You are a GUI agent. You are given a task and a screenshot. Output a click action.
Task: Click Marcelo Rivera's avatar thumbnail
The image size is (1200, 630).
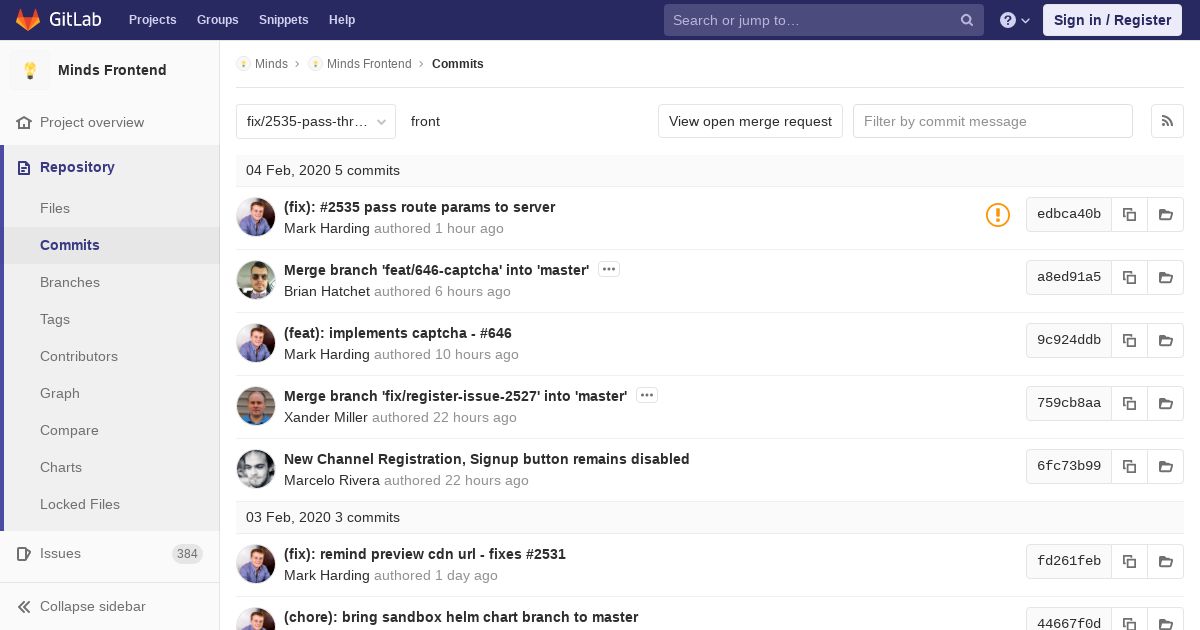(256, 469)
